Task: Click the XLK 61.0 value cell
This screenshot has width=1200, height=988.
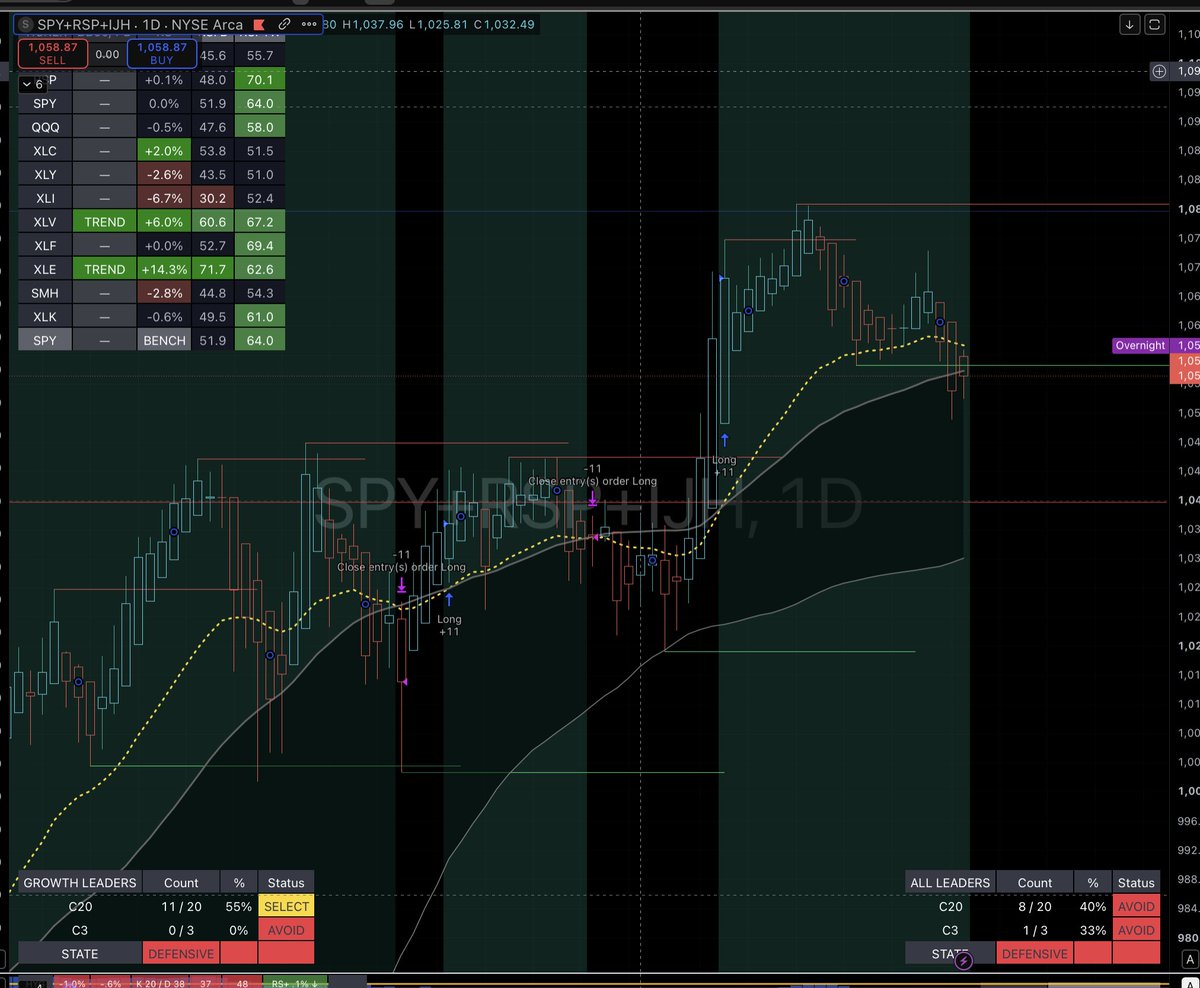Action: 260,317
